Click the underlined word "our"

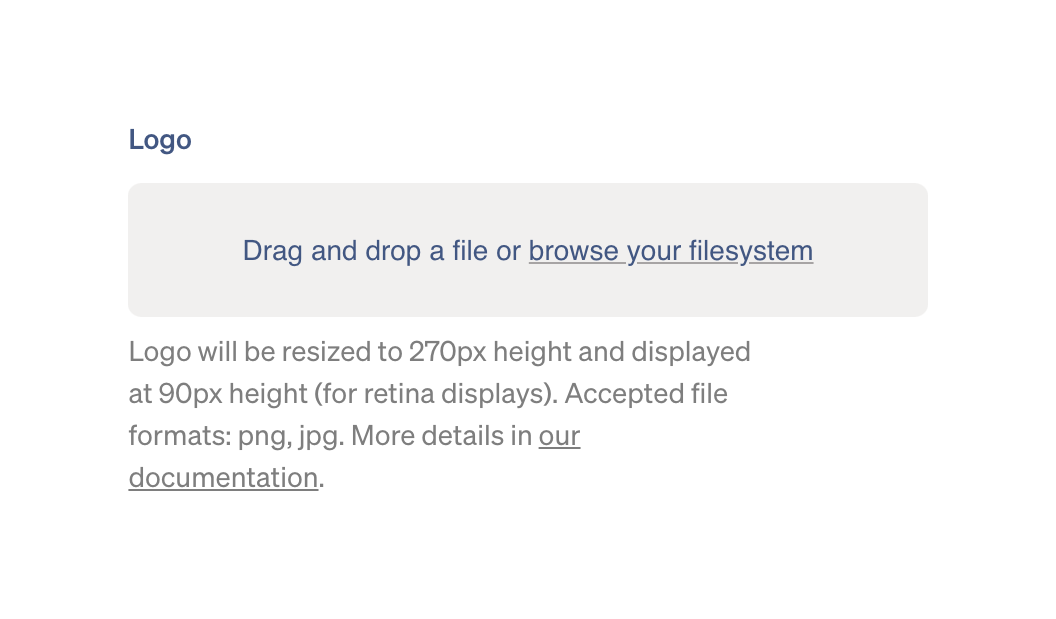[559, 436]
